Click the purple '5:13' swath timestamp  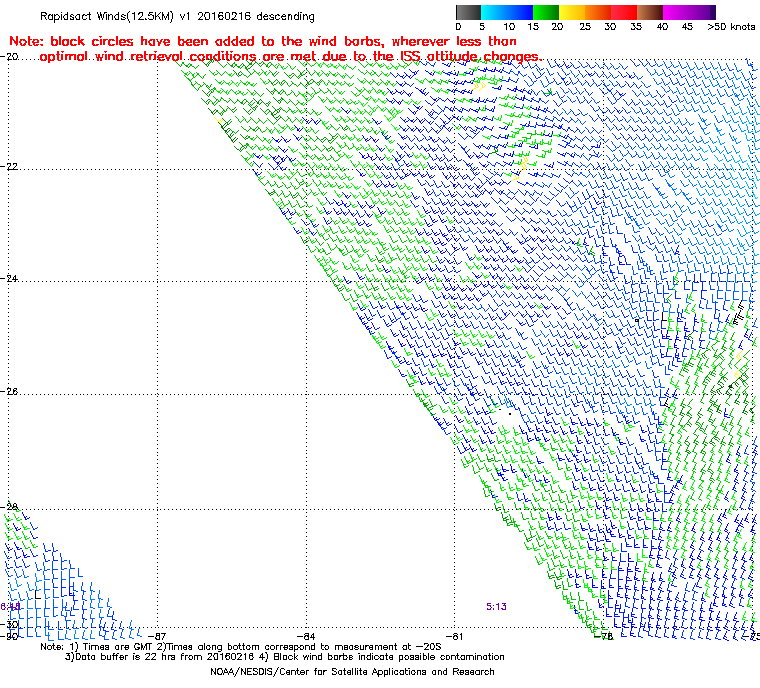coord(496,607)
